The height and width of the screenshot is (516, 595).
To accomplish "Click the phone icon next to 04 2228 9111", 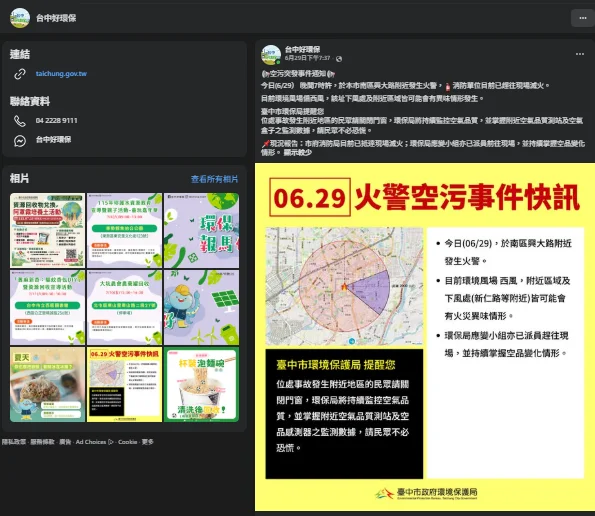I will click(x=20, y=121).
